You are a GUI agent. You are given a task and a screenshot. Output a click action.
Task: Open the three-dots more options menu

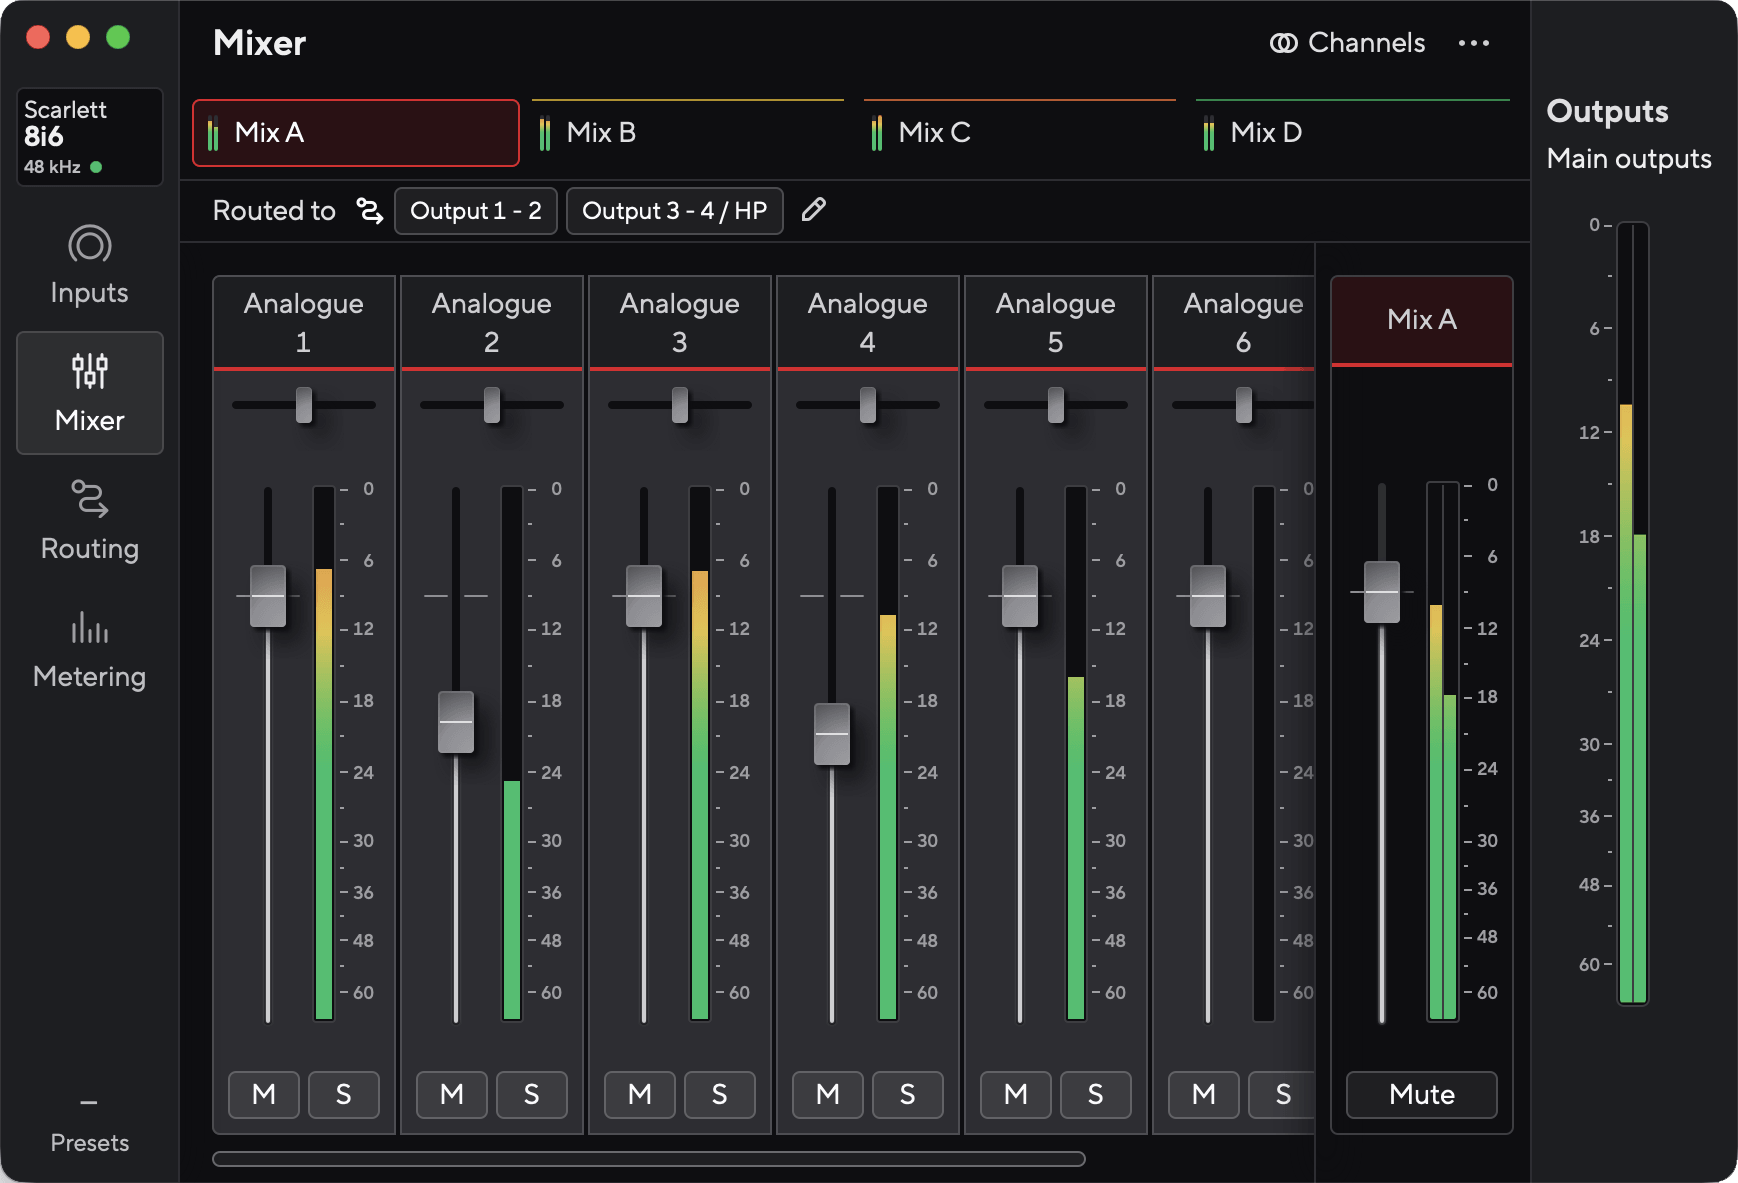(x=1473, y=43)
